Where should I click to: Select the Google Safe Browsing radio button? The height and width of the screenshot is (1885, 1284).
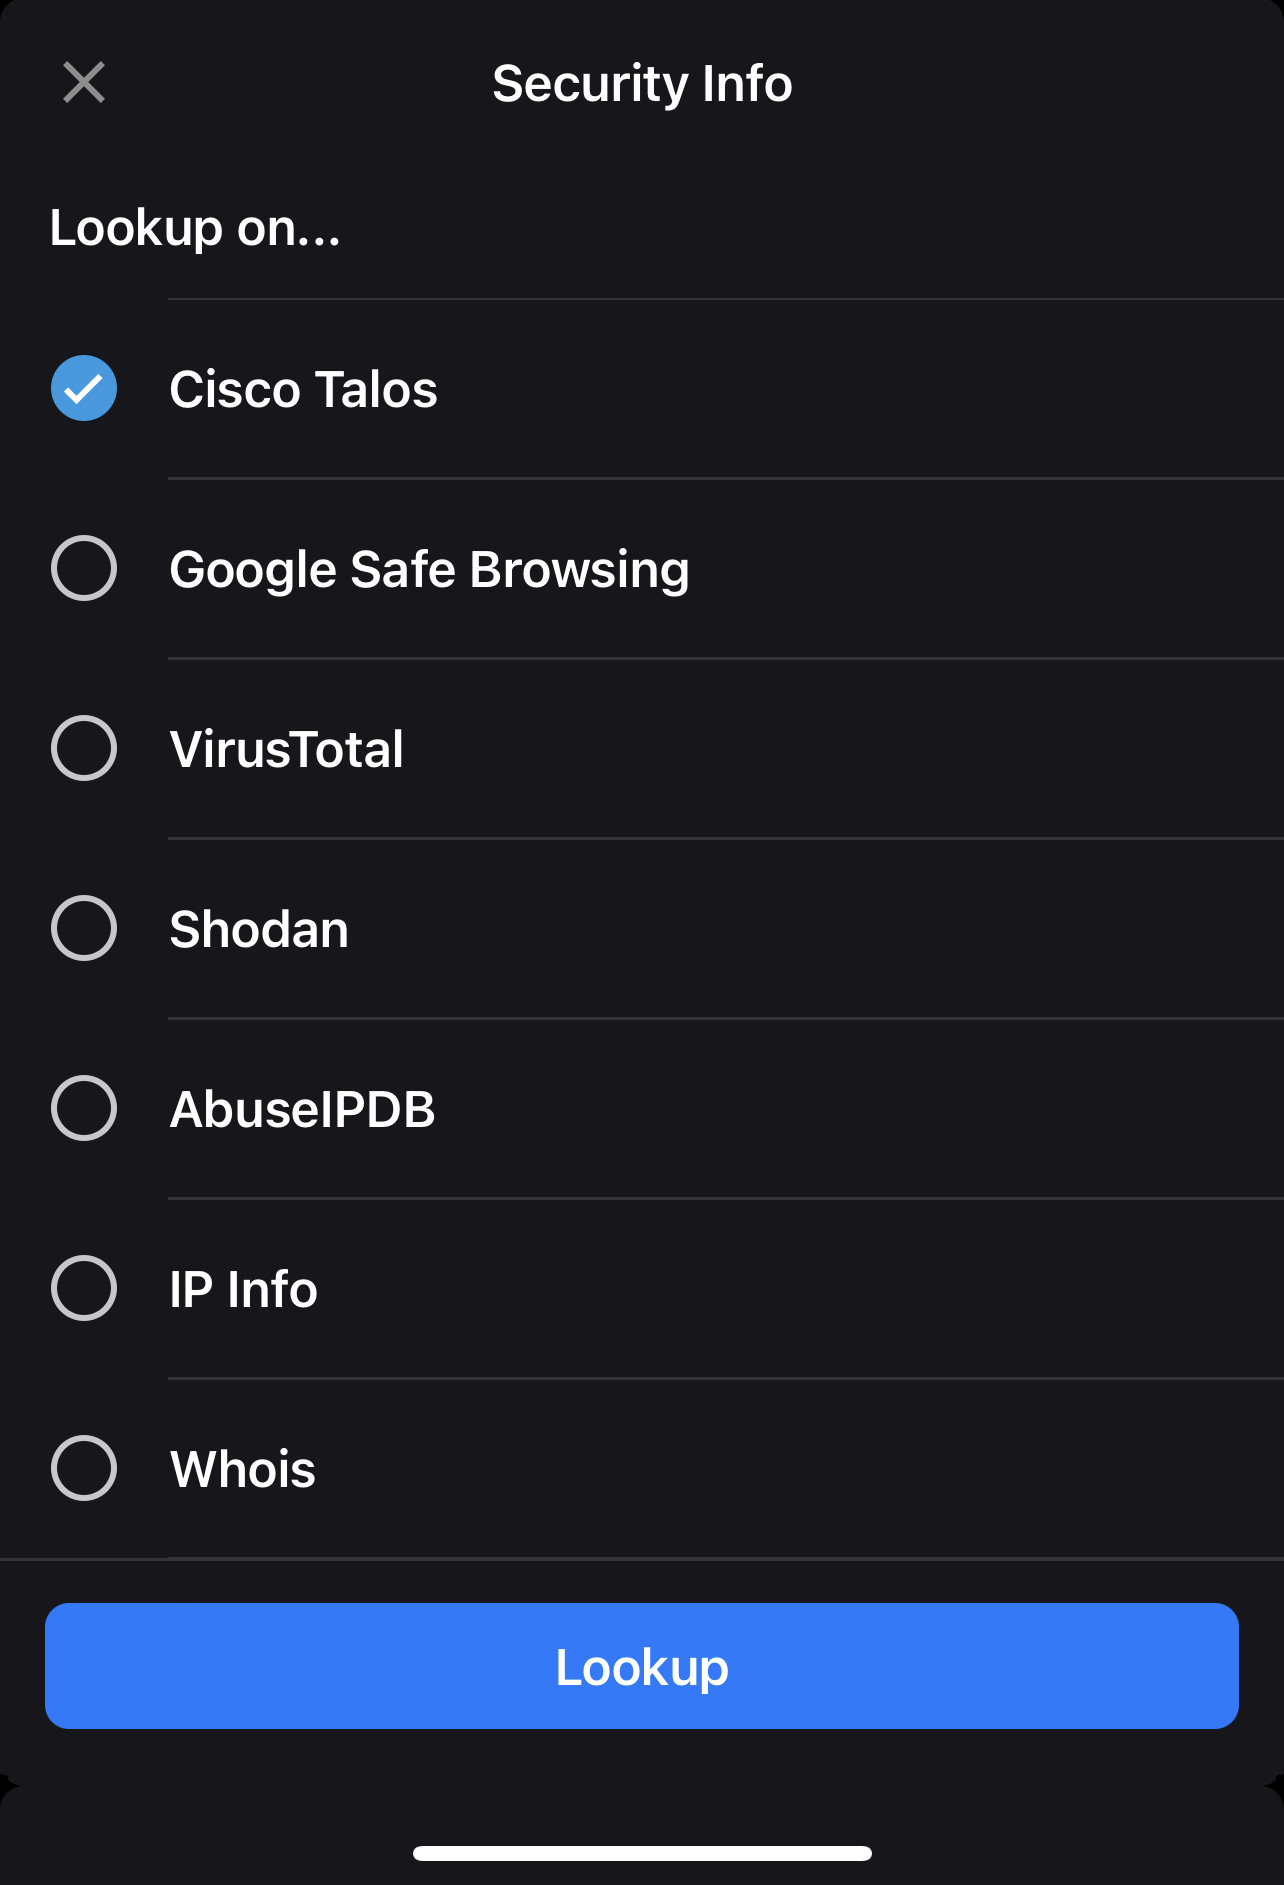(x=84, y=569)
